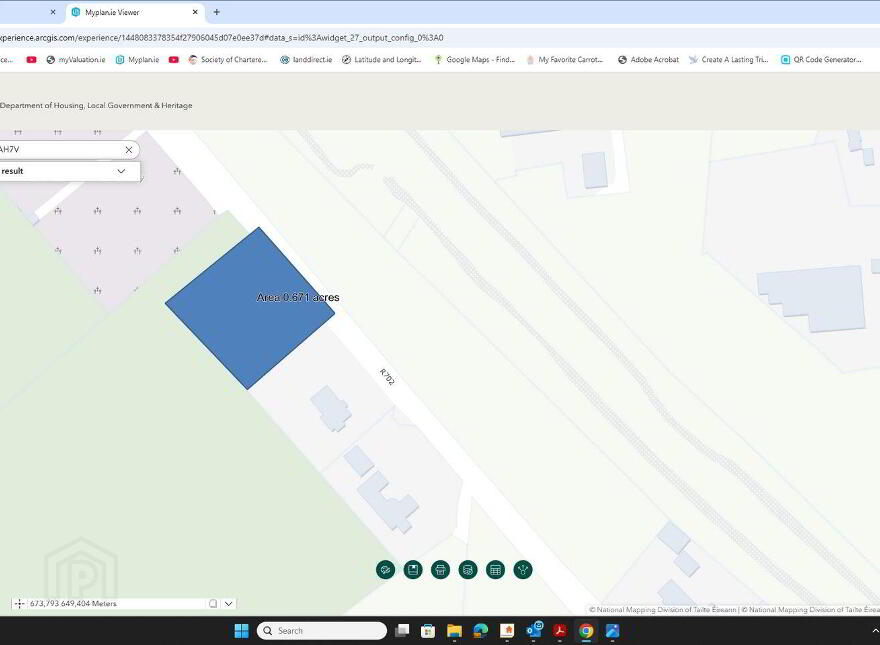Open the first YouTube bookmark icon

click(31, 60)
